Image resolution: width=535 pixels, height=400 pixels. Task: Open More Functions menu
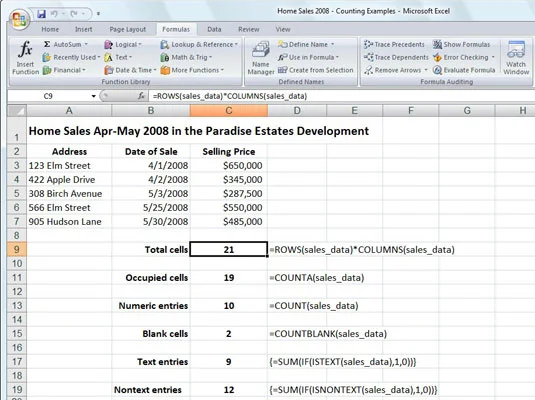[x=192, y=70]
